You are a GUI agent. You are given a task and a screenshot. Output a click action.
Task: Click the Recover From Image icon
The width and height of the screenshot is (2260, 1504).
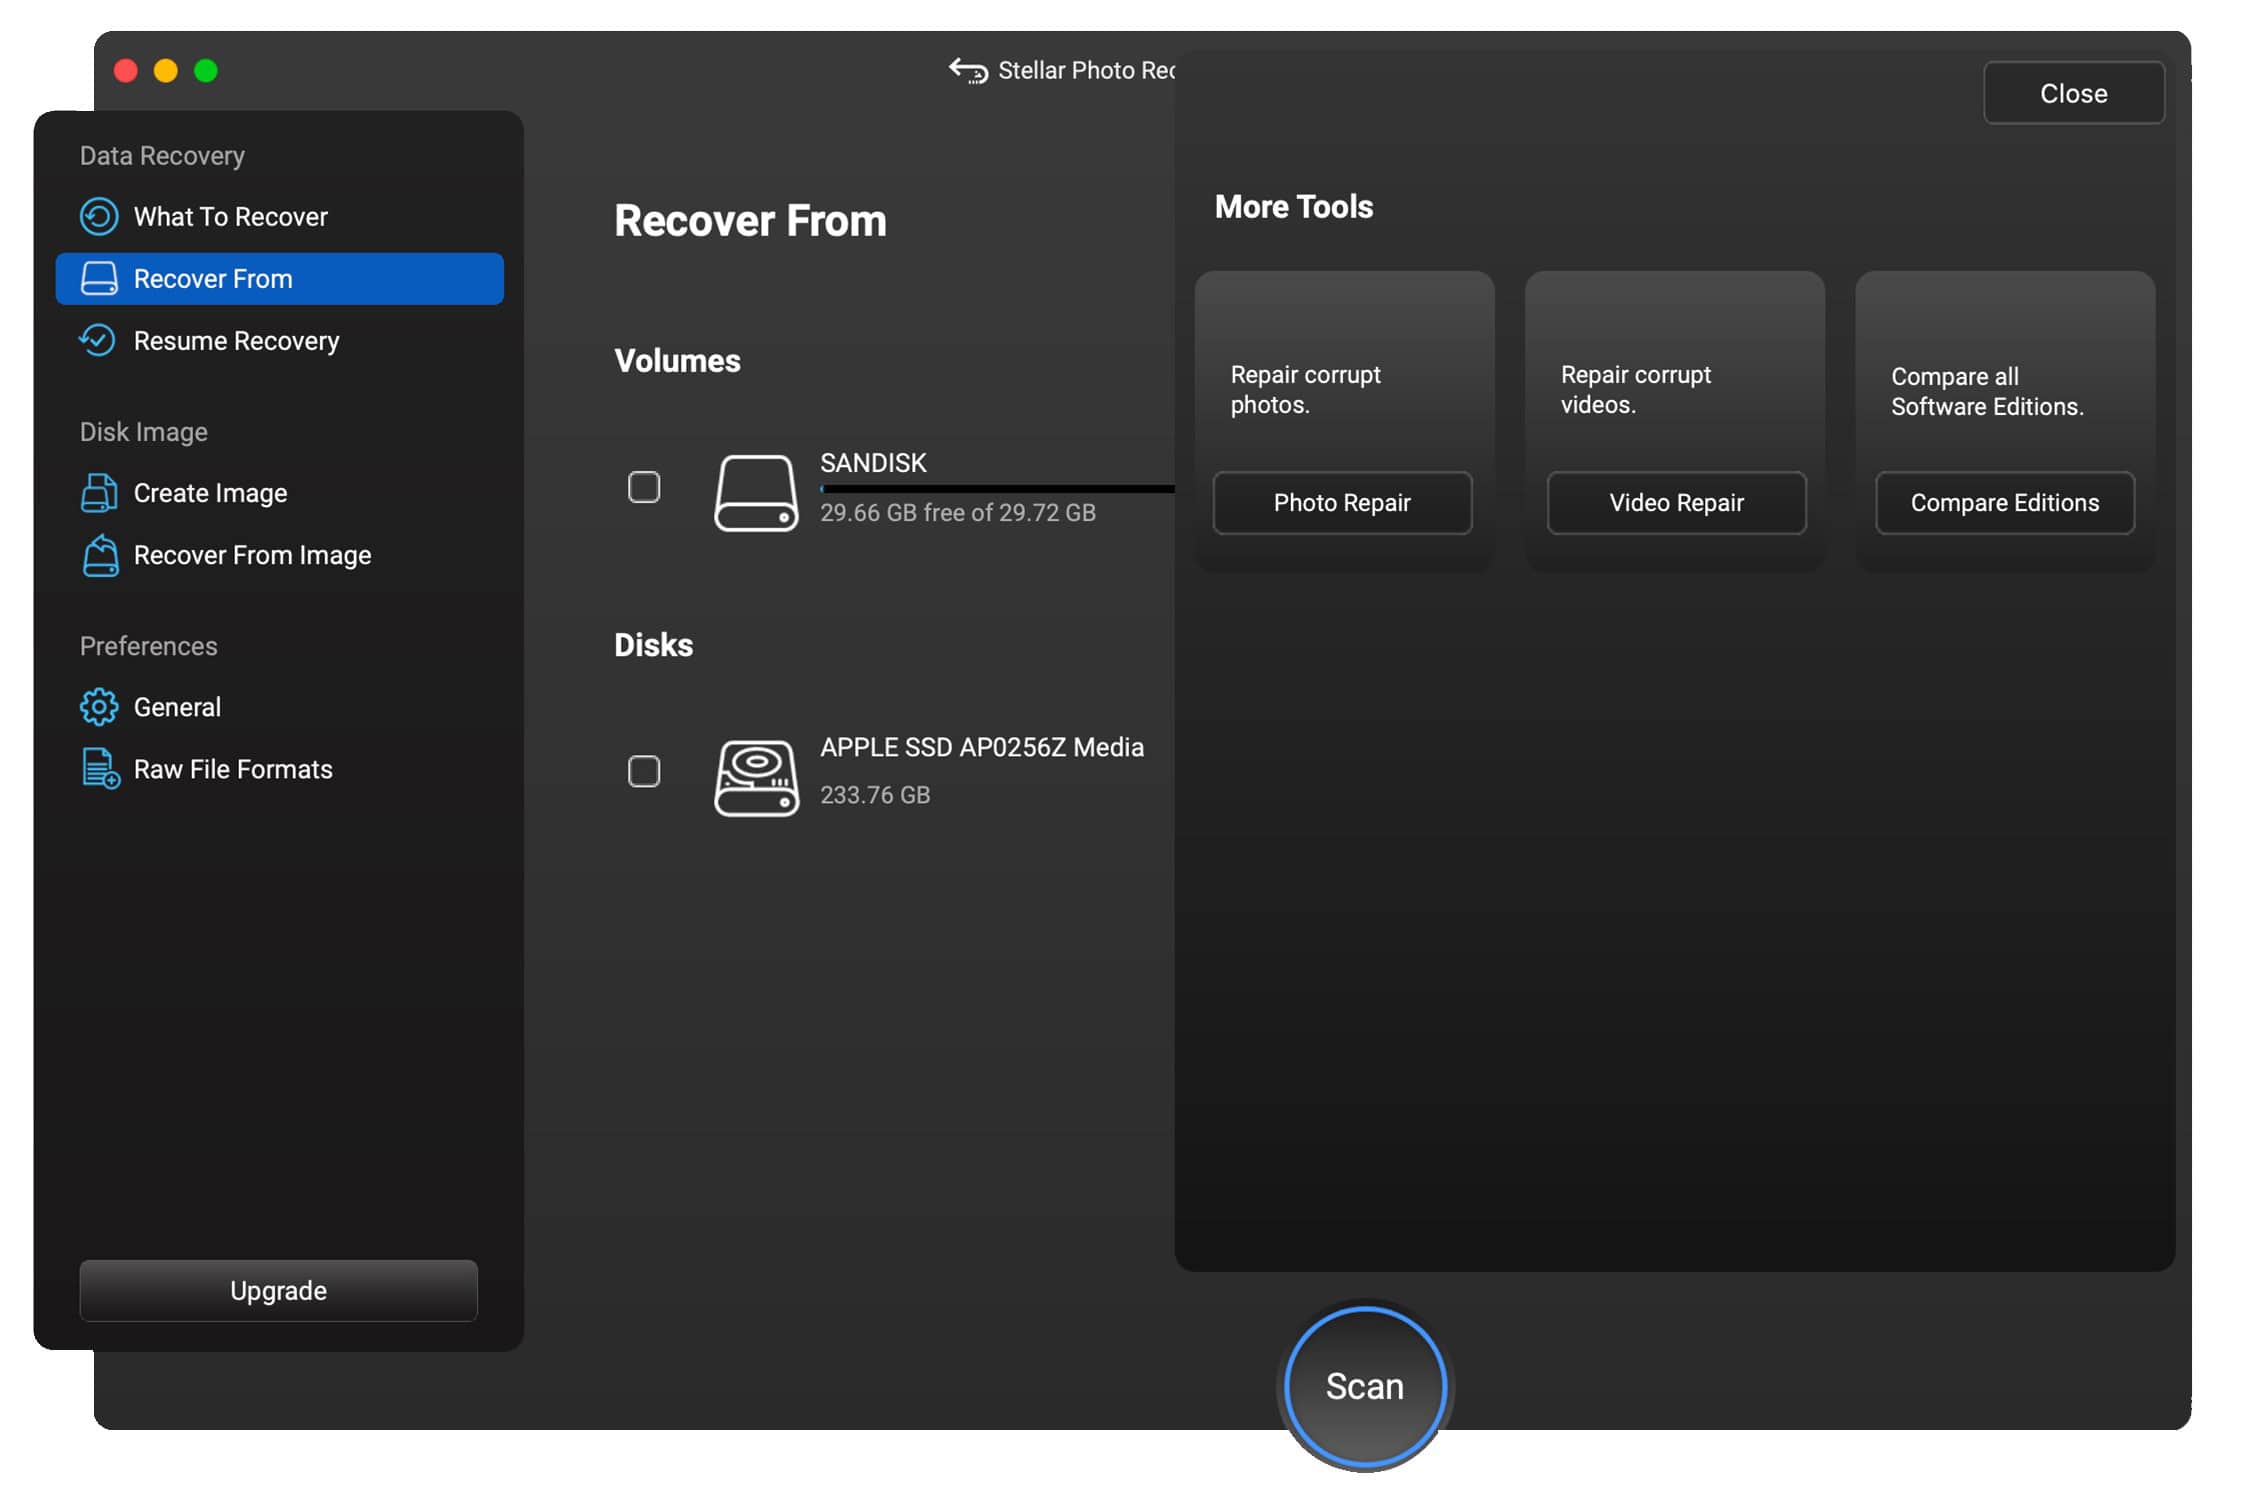pos(100,555)
